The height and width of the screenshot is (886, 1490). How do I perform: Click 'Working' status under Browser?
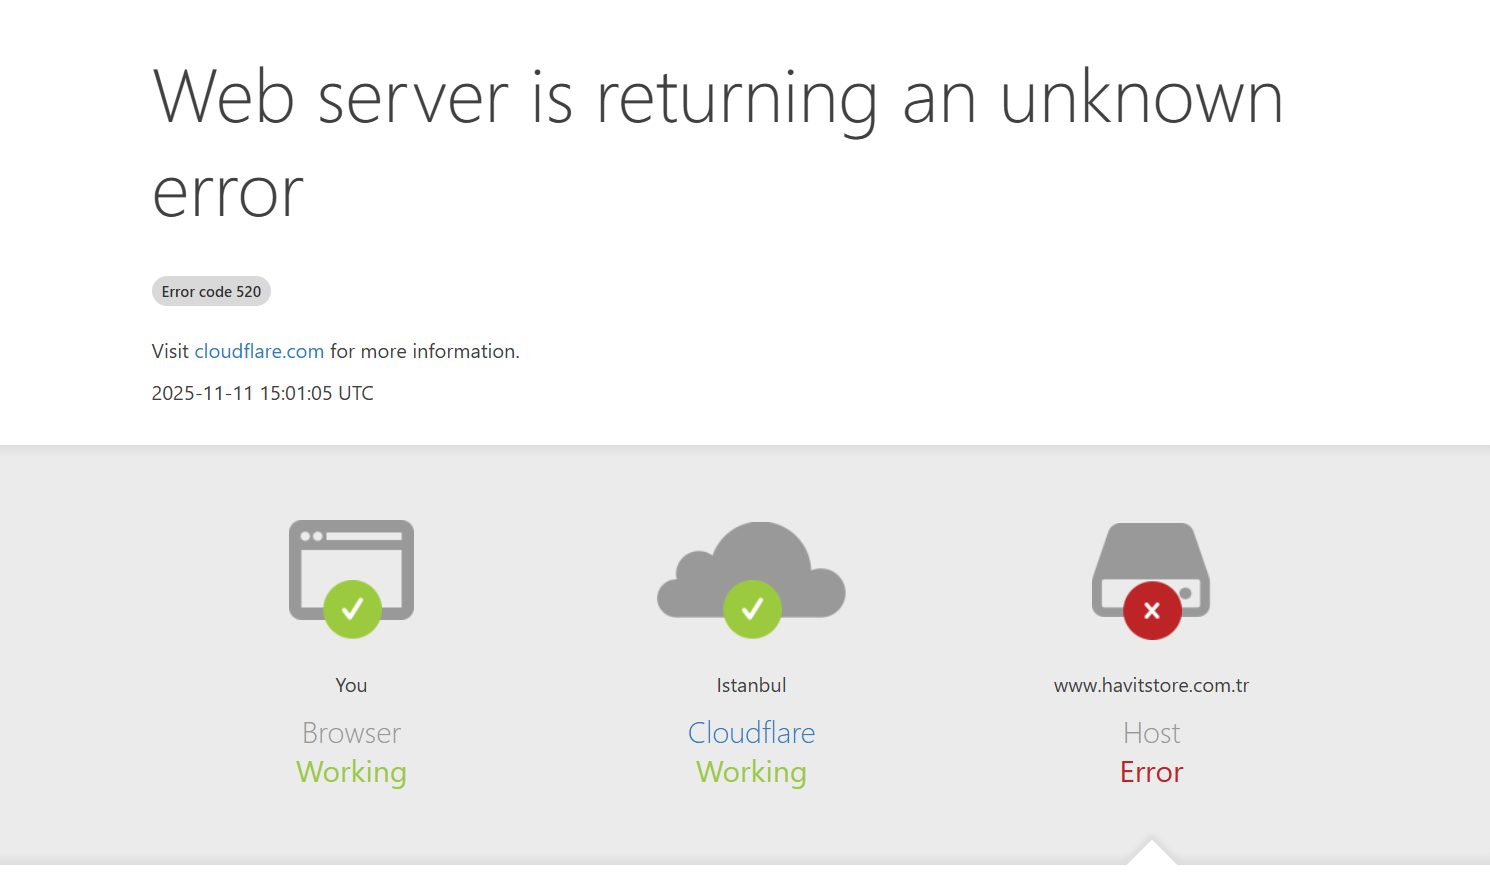tap(351, 772)
